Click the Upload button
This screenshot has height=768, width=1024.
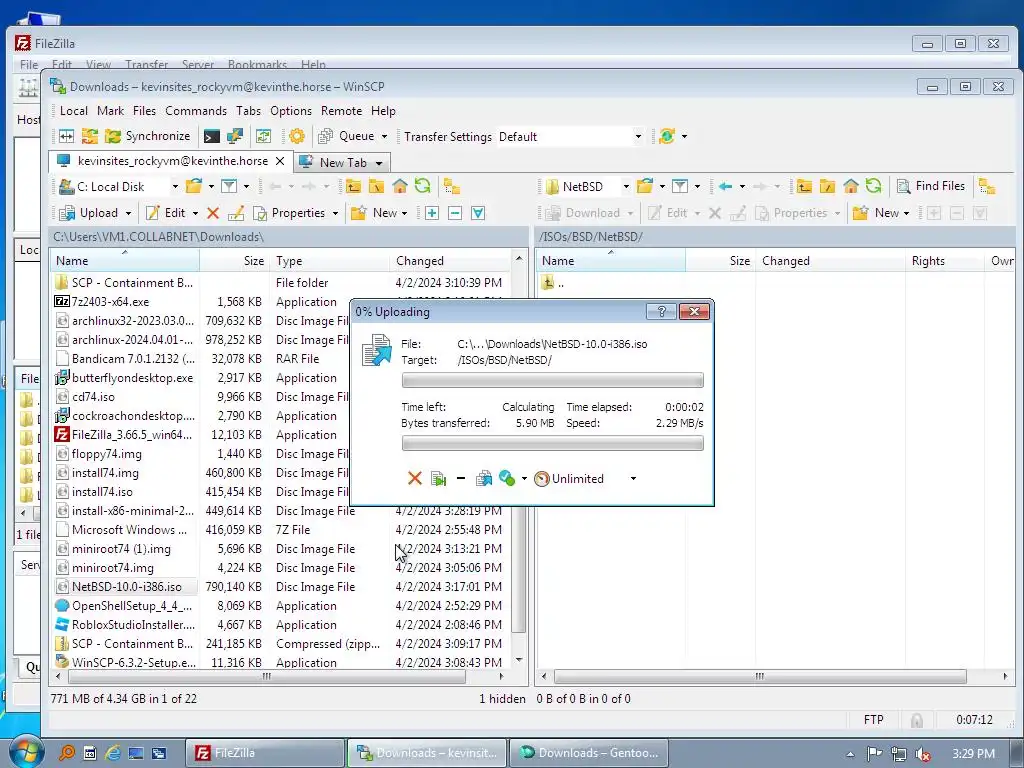click(x=89, y=213)
